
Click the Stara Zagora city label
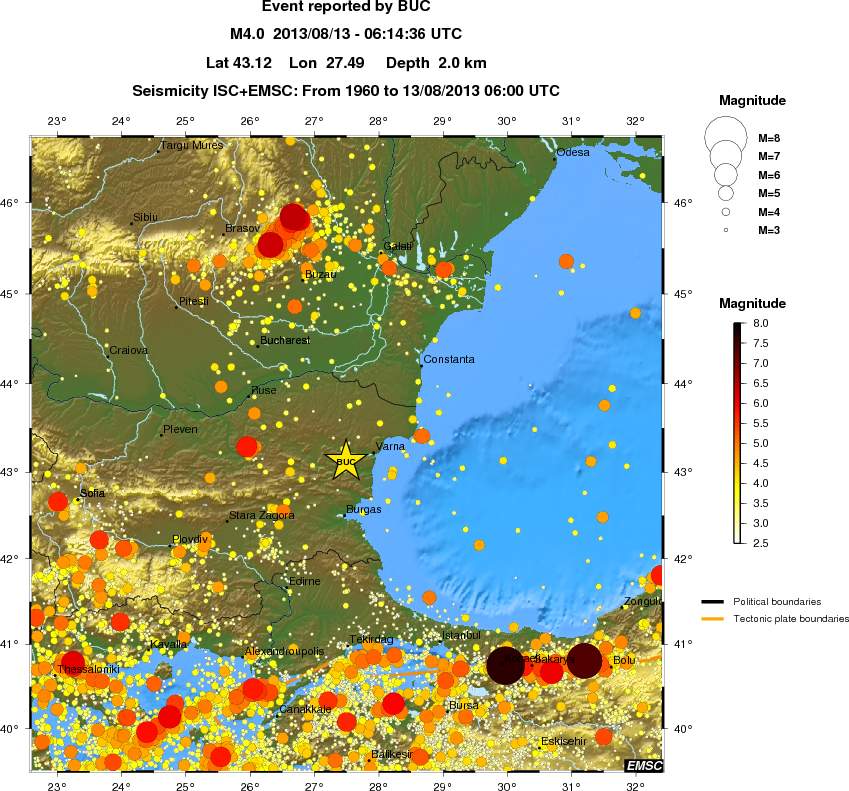click(x=262, y=515)
